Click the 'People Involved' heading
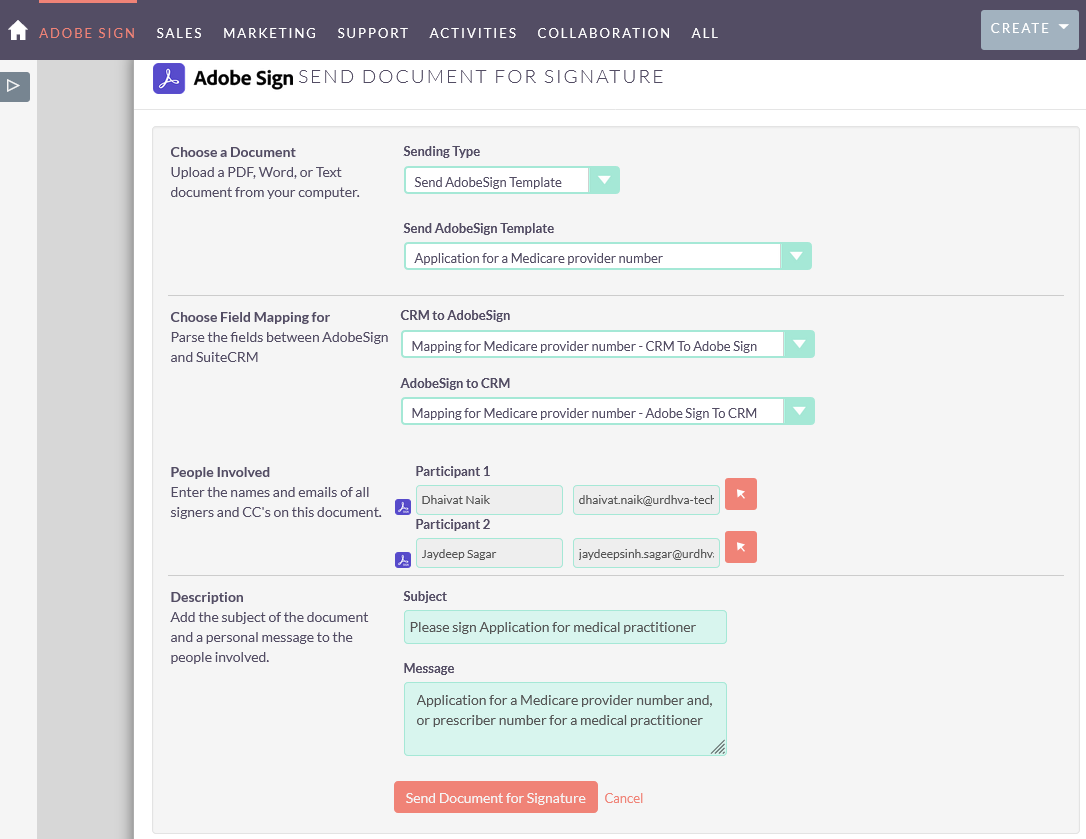 [x=220, y=473]
